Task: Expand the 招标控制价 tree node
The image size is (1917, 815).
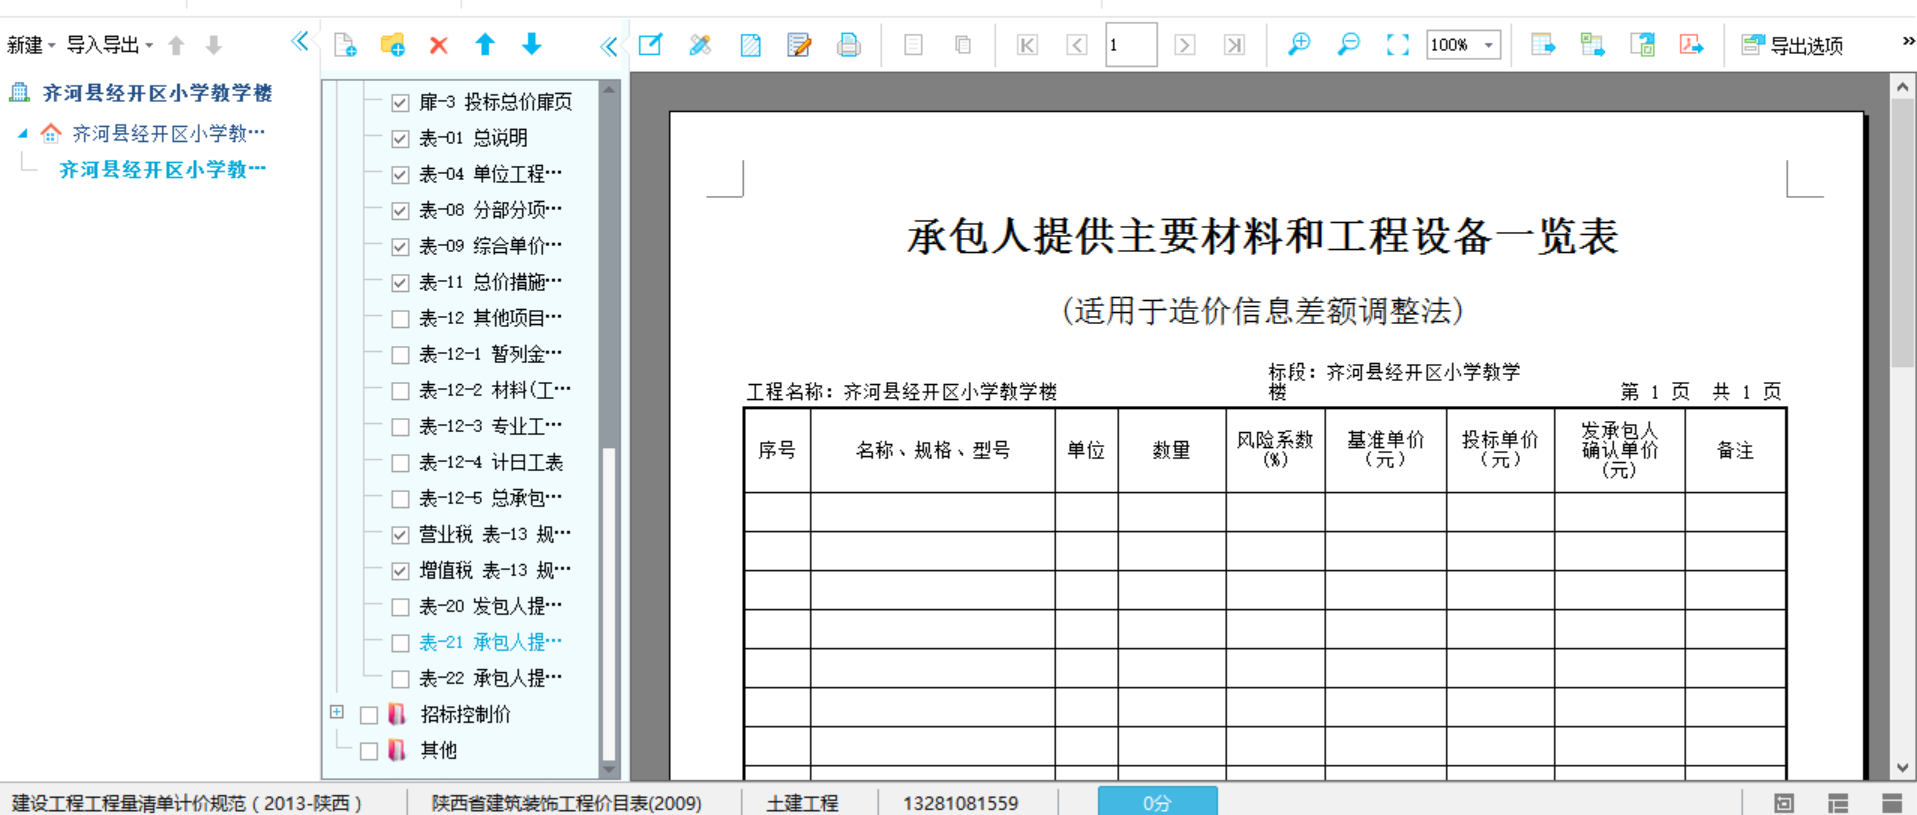Action: pos(337,712)
